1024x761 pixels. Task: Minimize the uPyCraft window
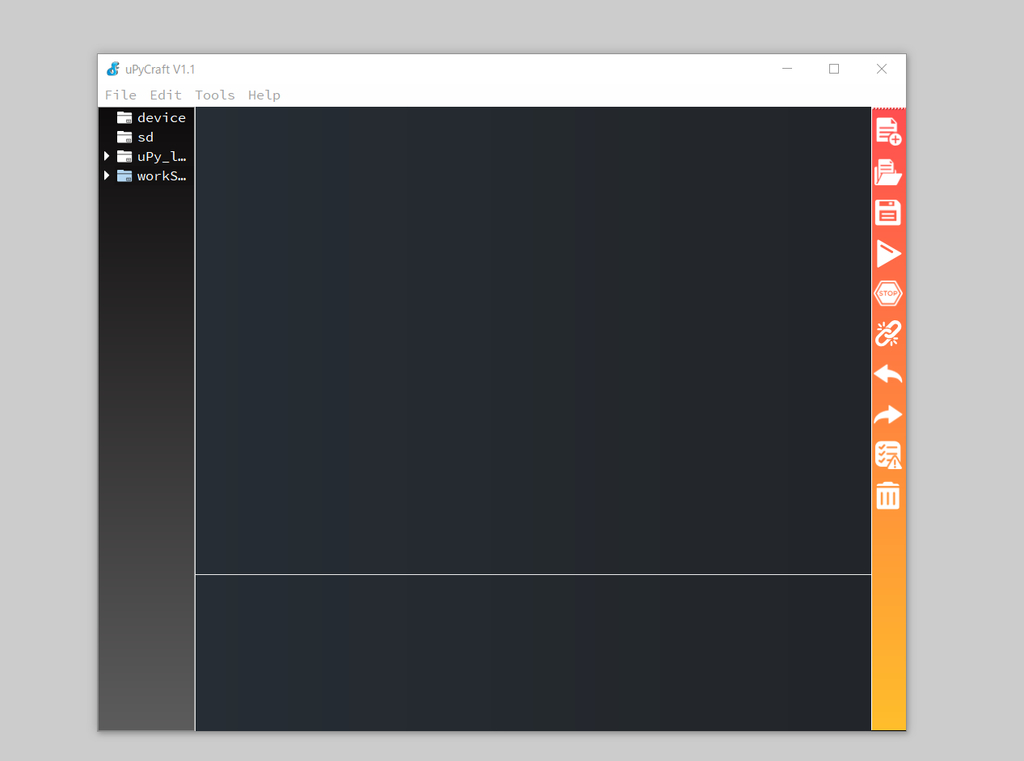tap(787, 69)
